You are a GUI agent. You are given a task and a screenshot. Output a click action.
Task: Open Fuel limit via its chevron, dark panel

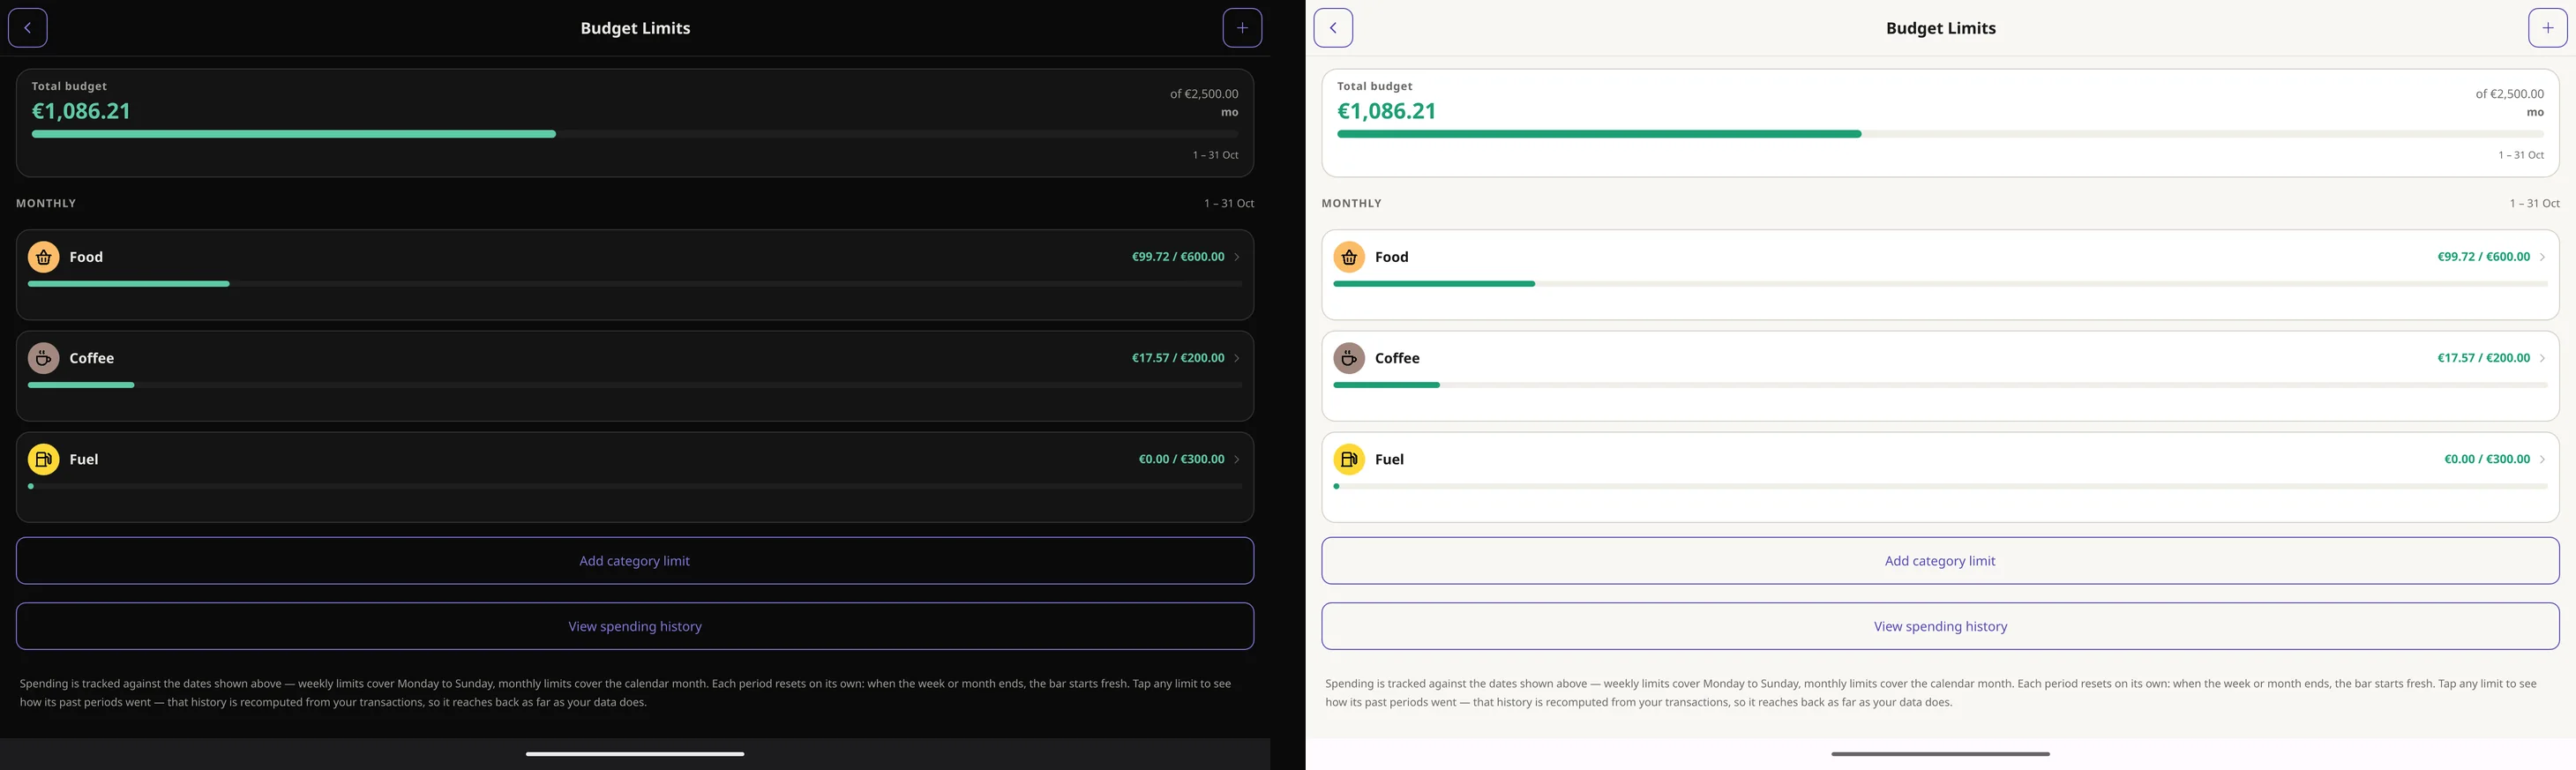coord(1237,459)
